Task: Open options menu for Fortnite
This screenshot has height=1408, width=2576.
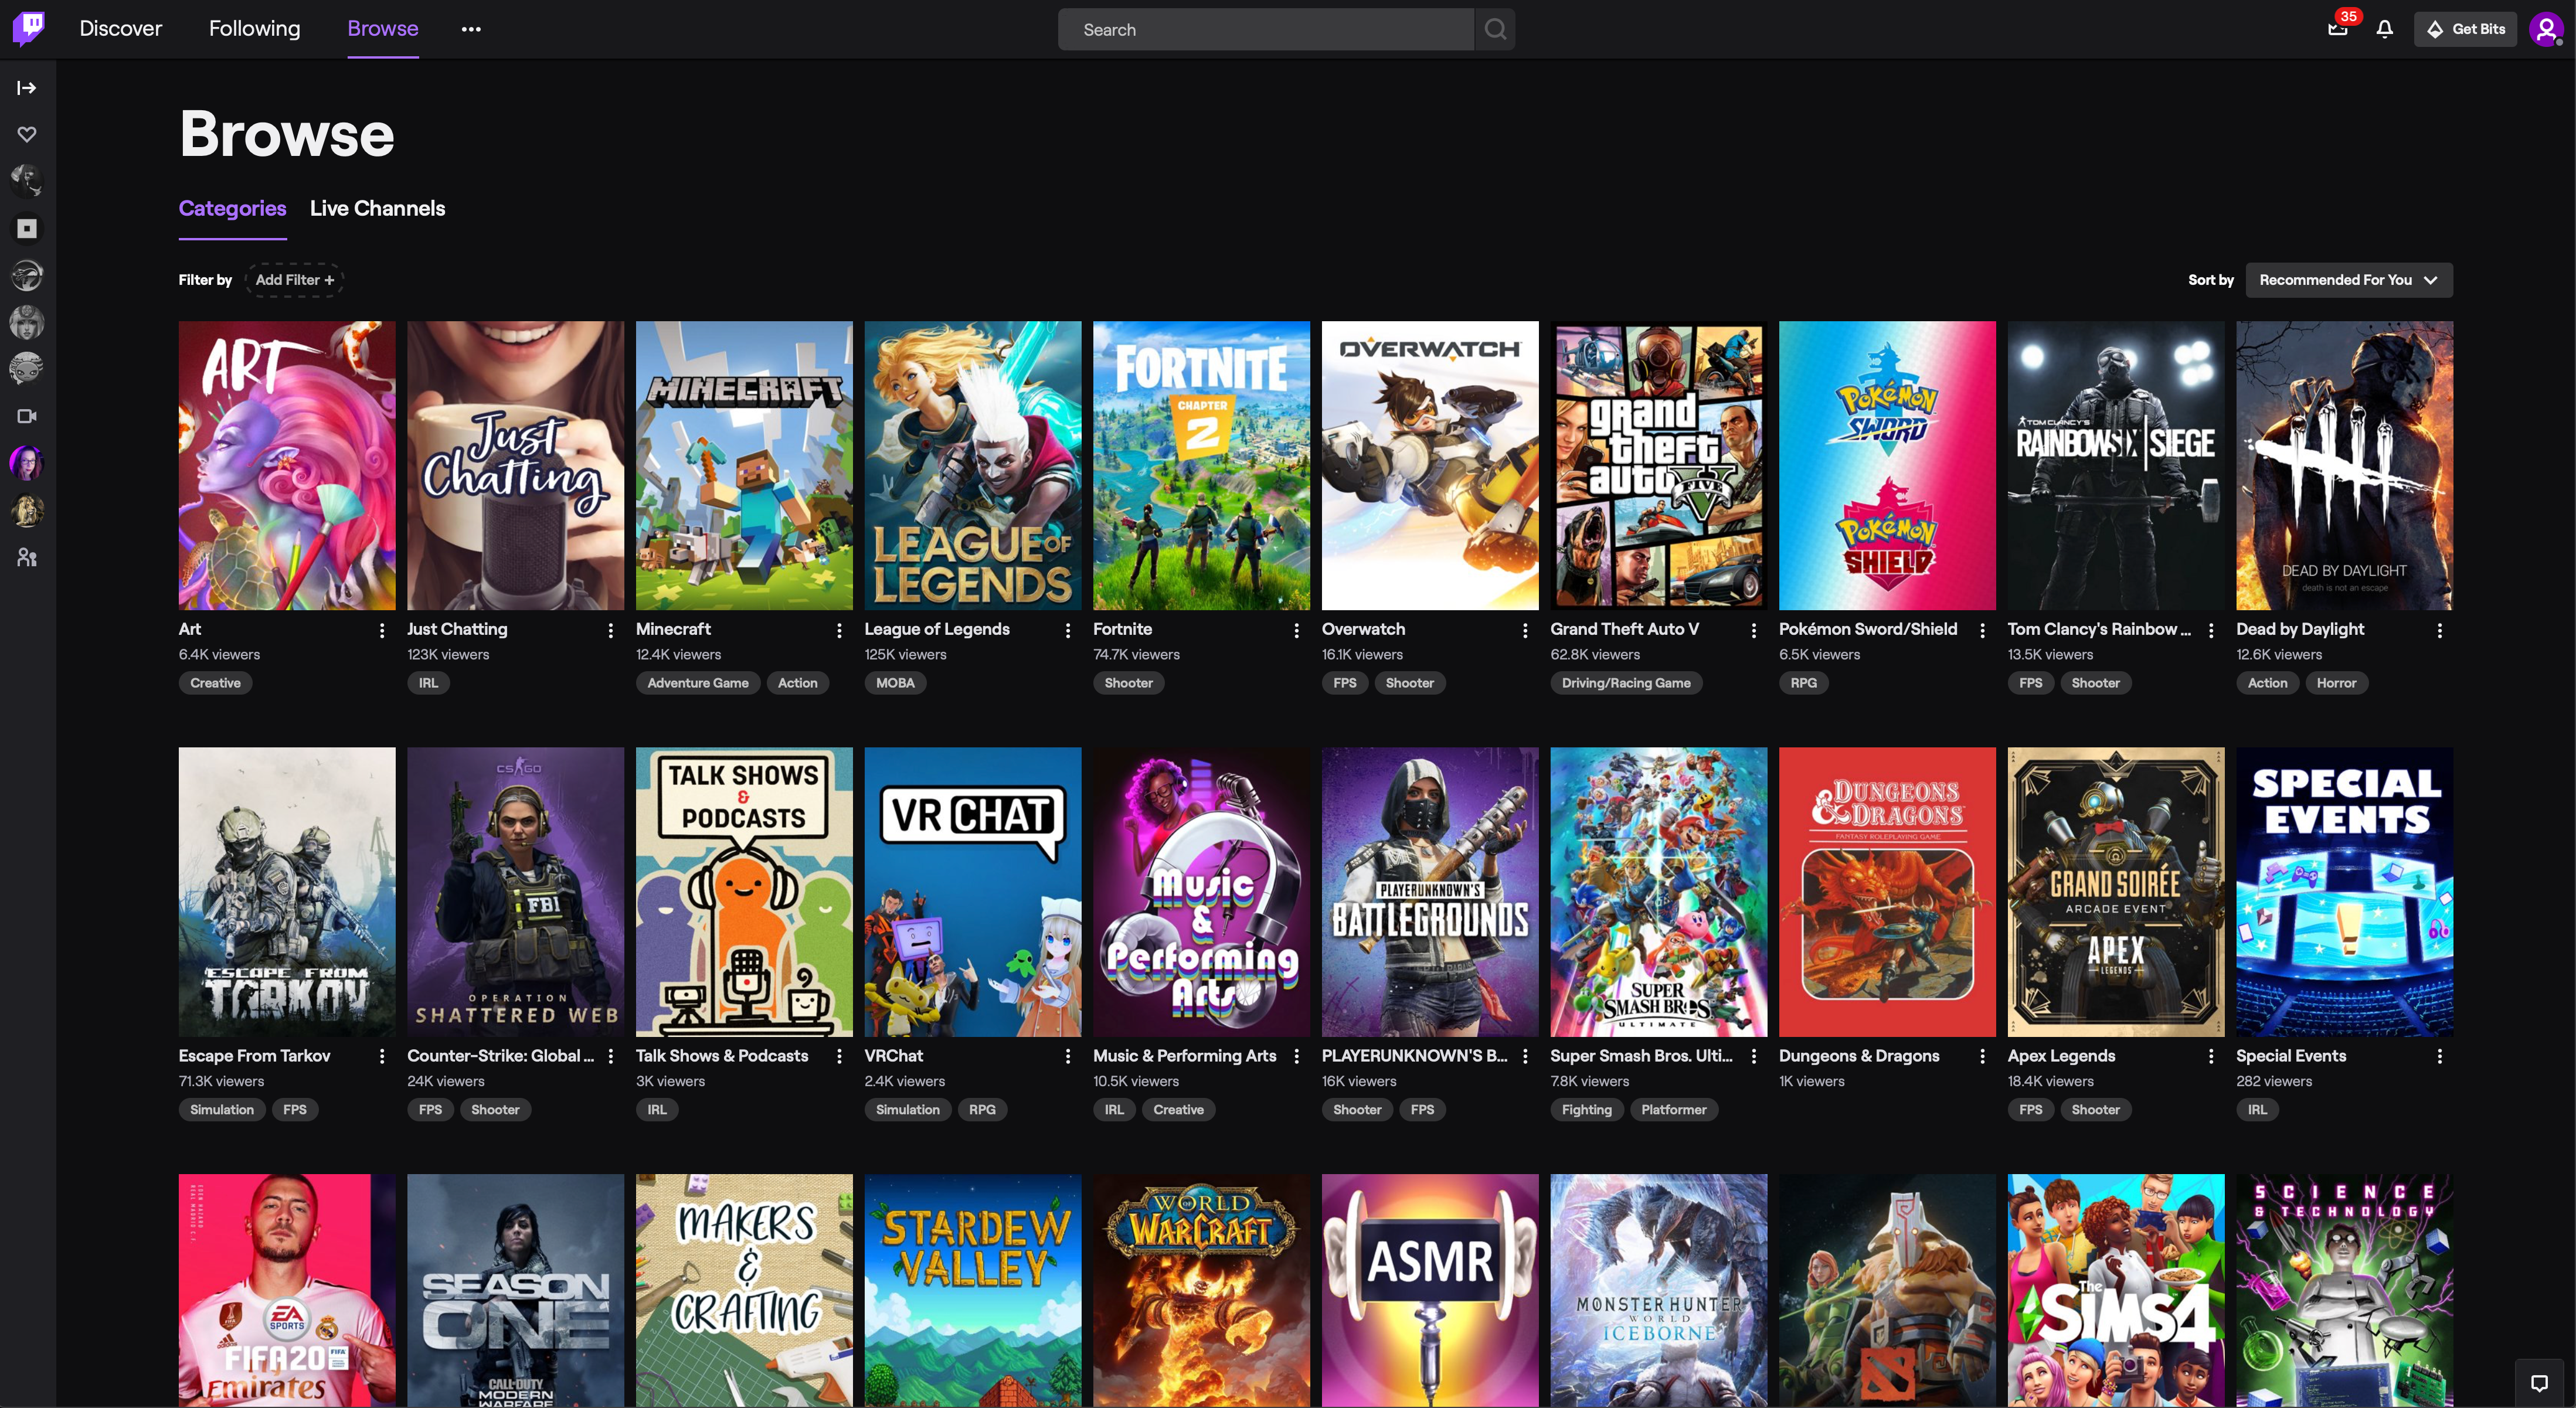Action: (1297, 630)
